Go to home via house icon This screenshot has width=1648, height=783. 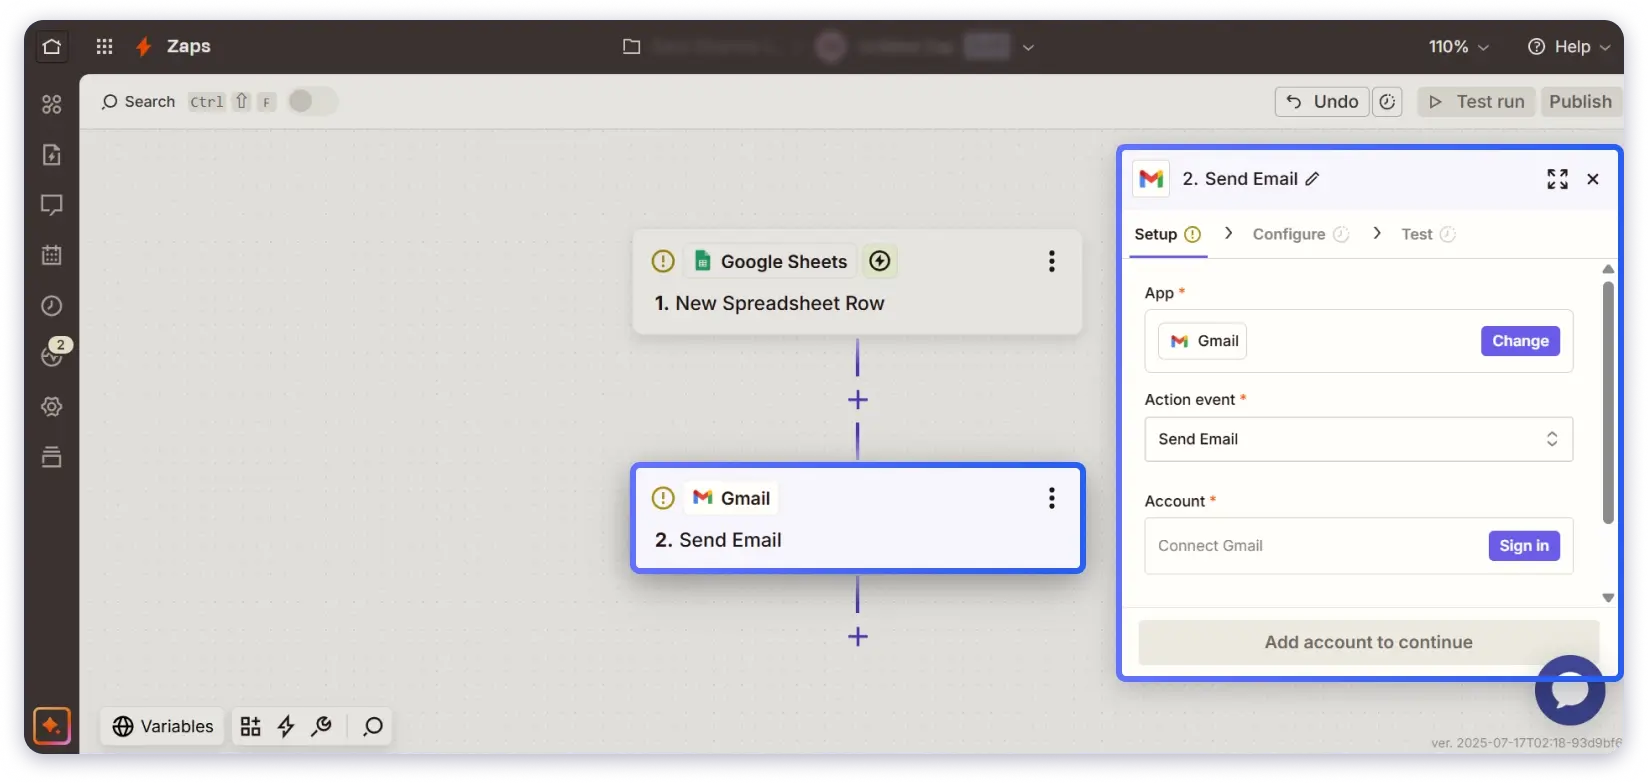click(x=52, y=46)
